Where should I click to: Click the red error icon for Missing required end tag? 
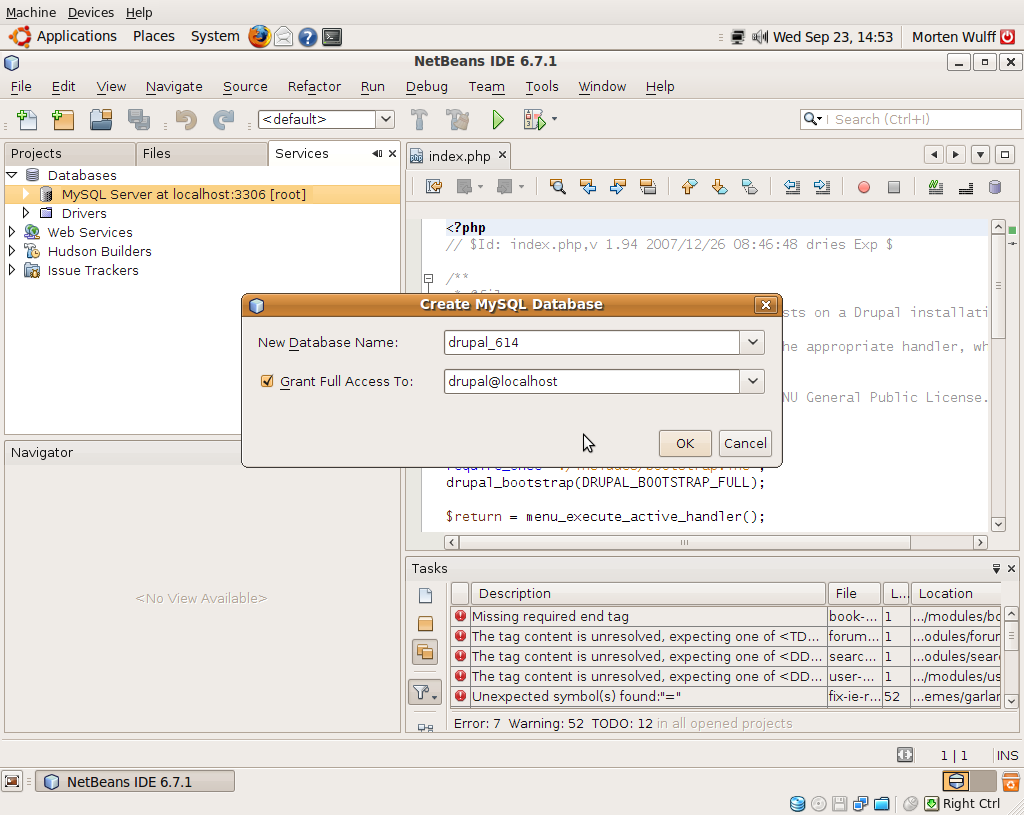point(460,616)
